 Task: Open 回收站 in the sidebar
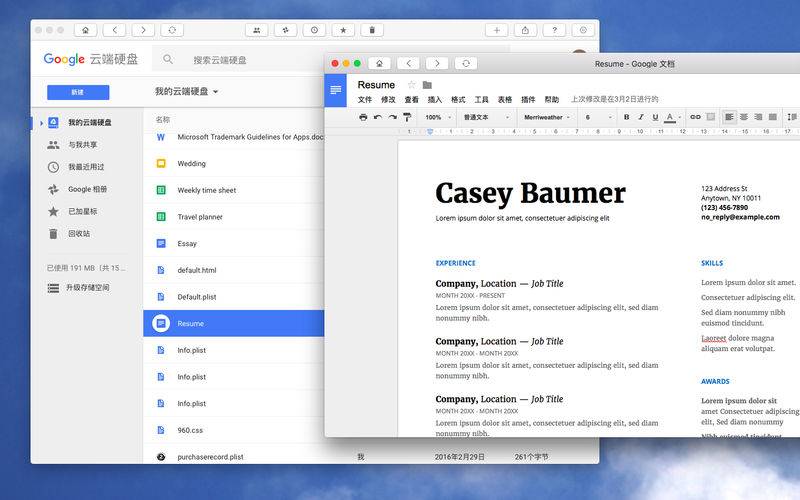(79, 234)
